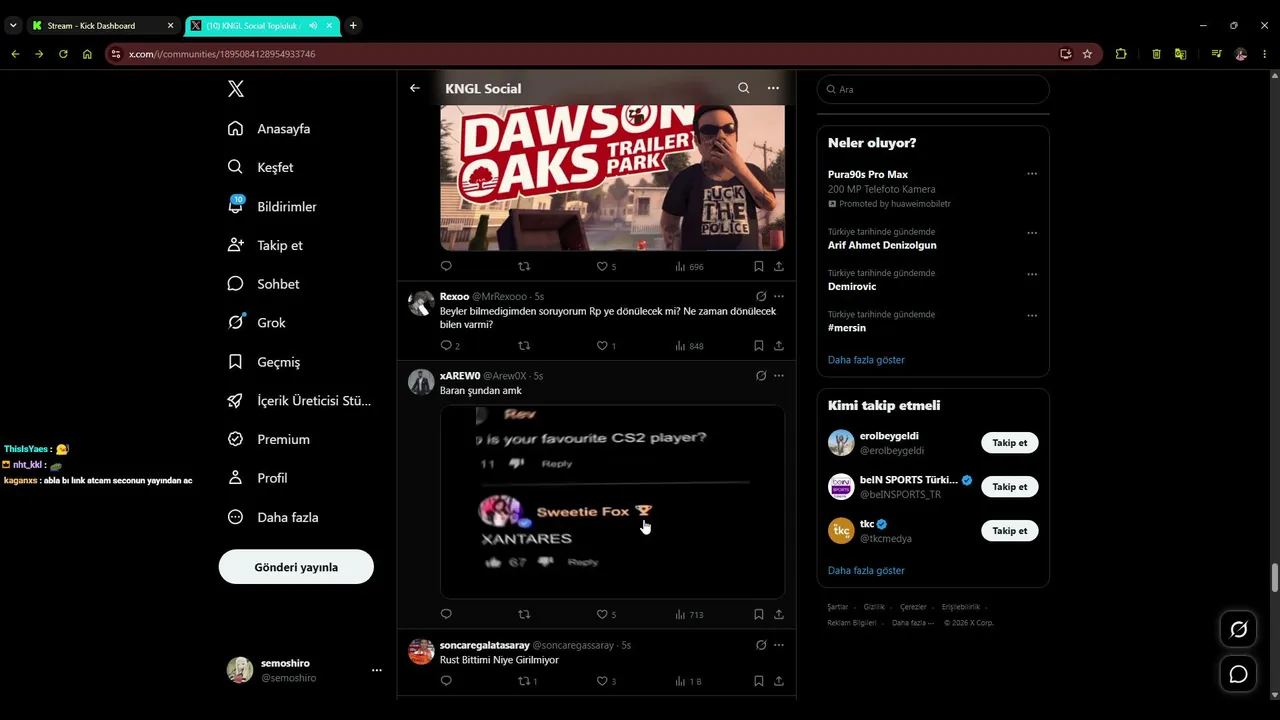This screenshot has width=1280, height=720.
Task: Open Rexoo's profile avatar
Action: (x=421, y=303)
